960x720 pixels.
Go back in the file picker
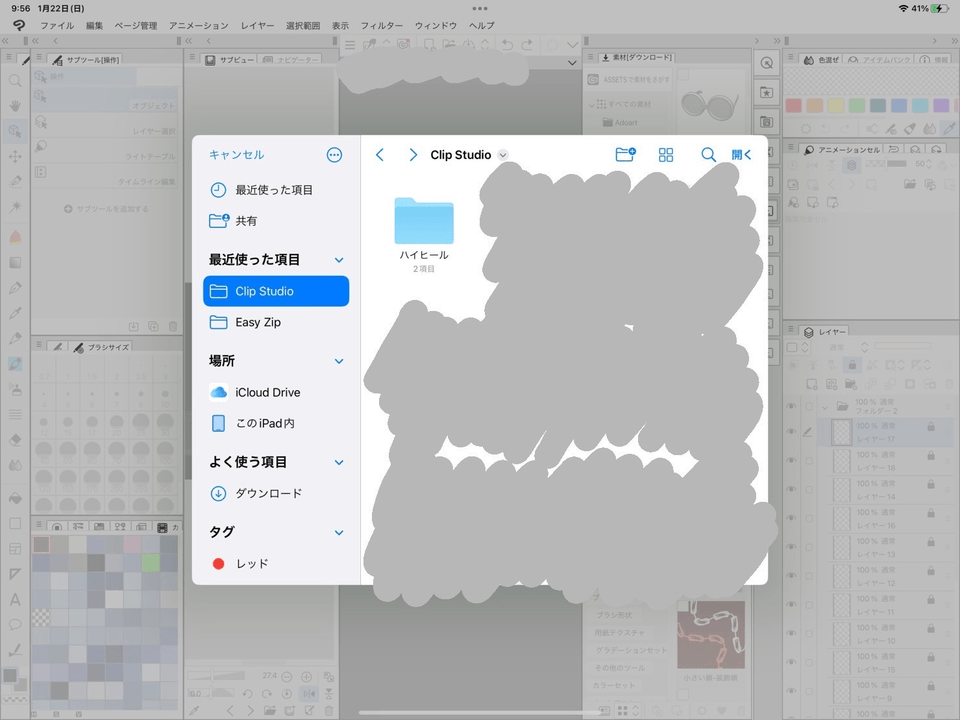click(380, 155)
